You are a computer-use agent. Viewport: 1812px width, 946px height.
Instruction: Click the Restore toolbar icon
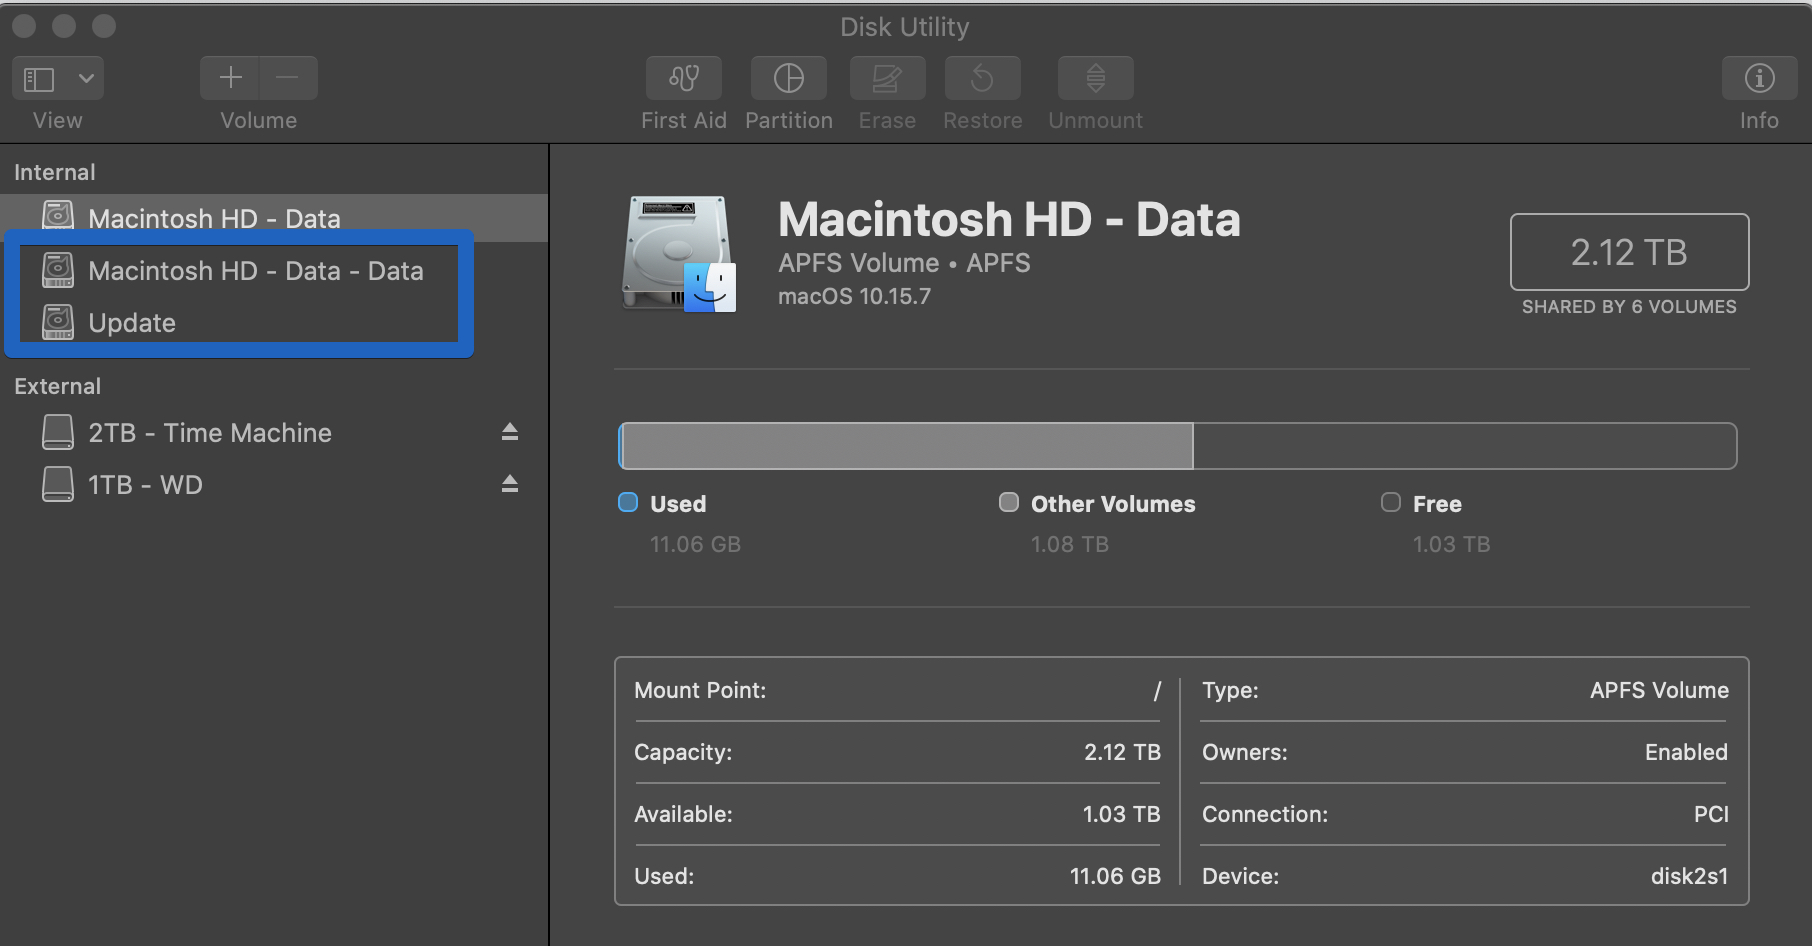pos(982,79)
